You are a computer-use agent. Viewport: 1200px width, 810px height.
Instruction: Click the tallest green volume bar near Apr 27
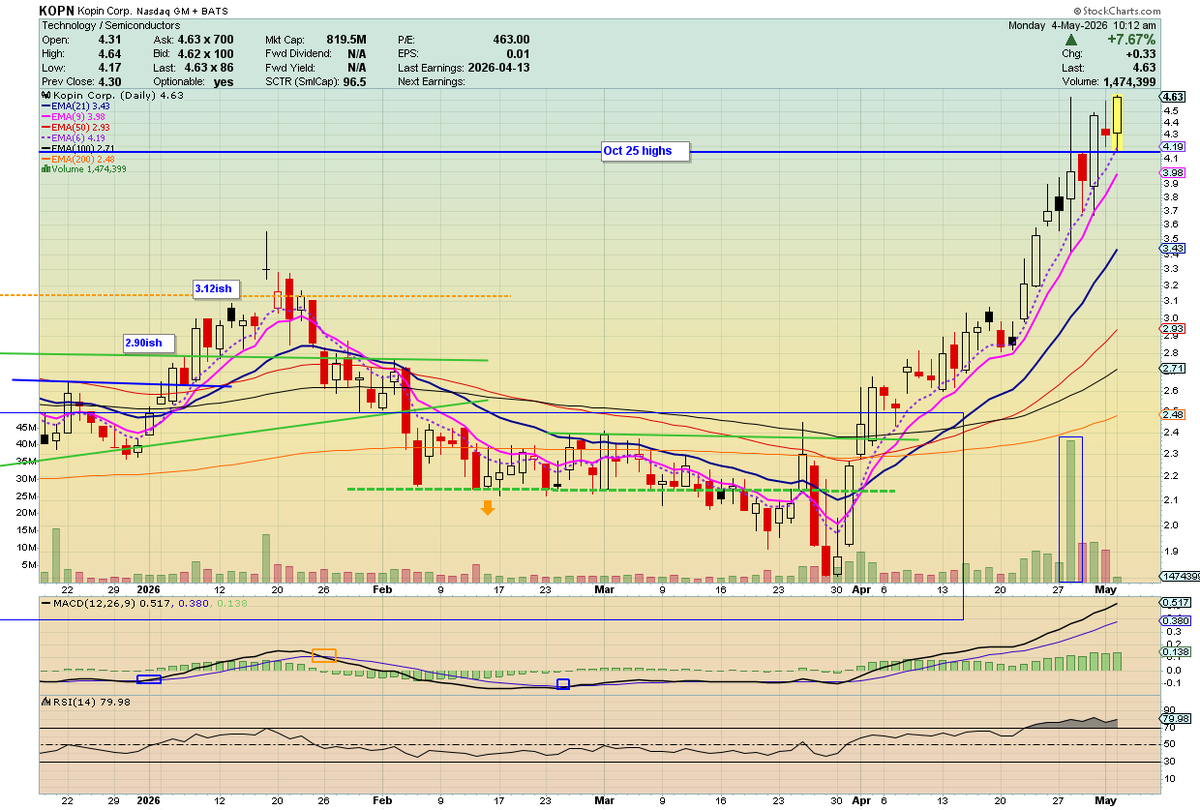tap(1070, 510)
